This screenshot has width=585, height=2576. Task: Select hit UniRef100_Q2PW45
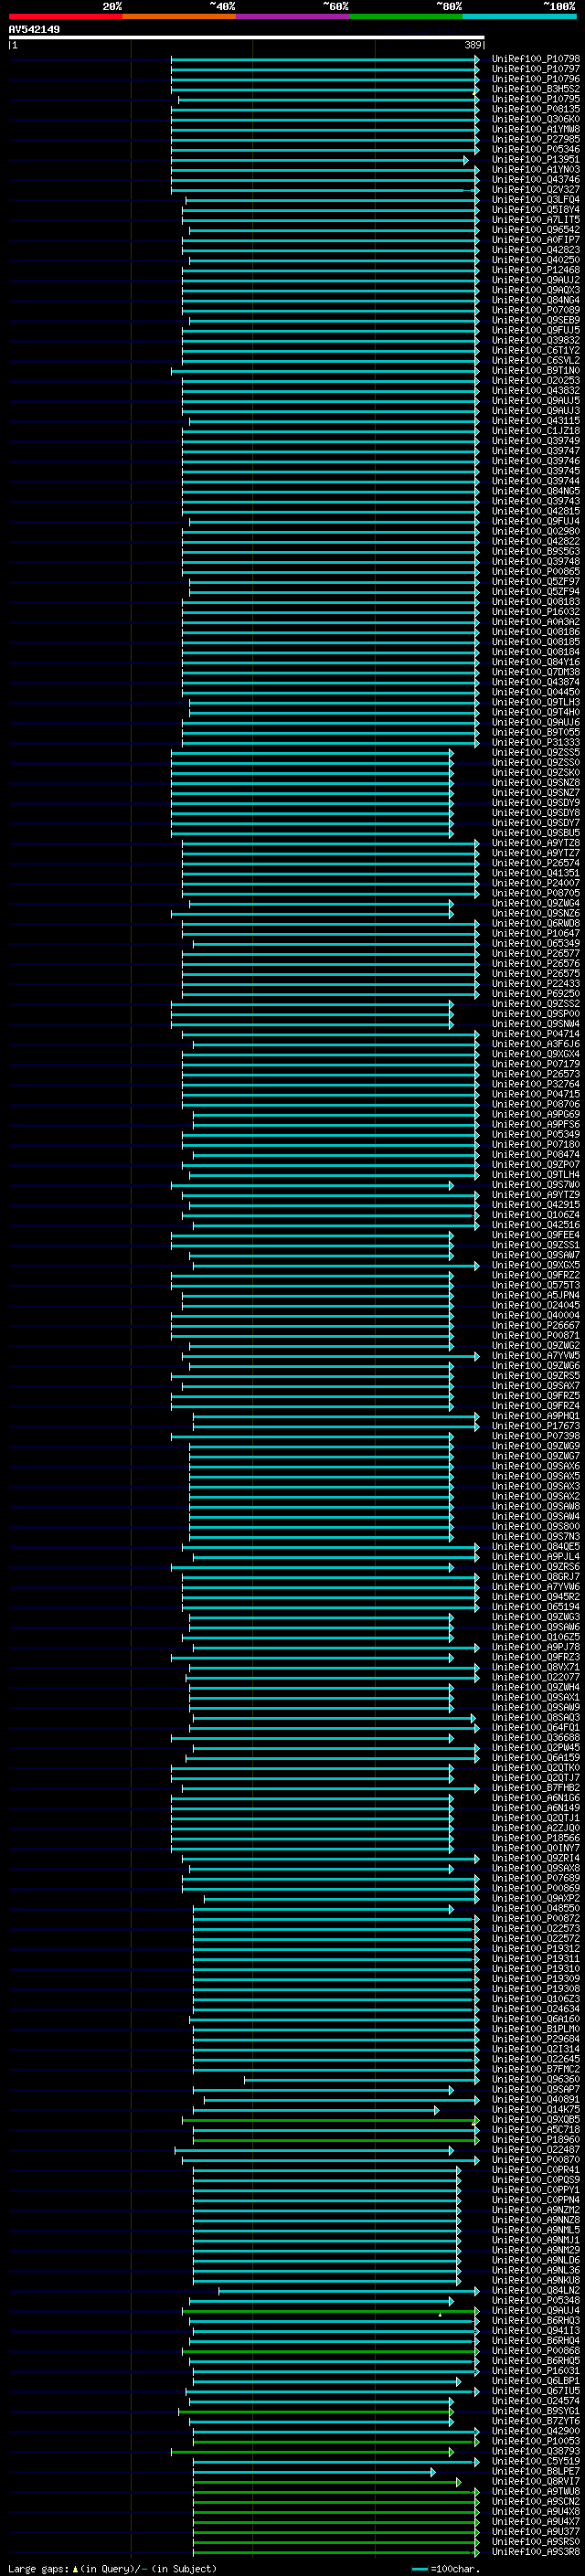pyautogui.click(x=535, y=1748)
